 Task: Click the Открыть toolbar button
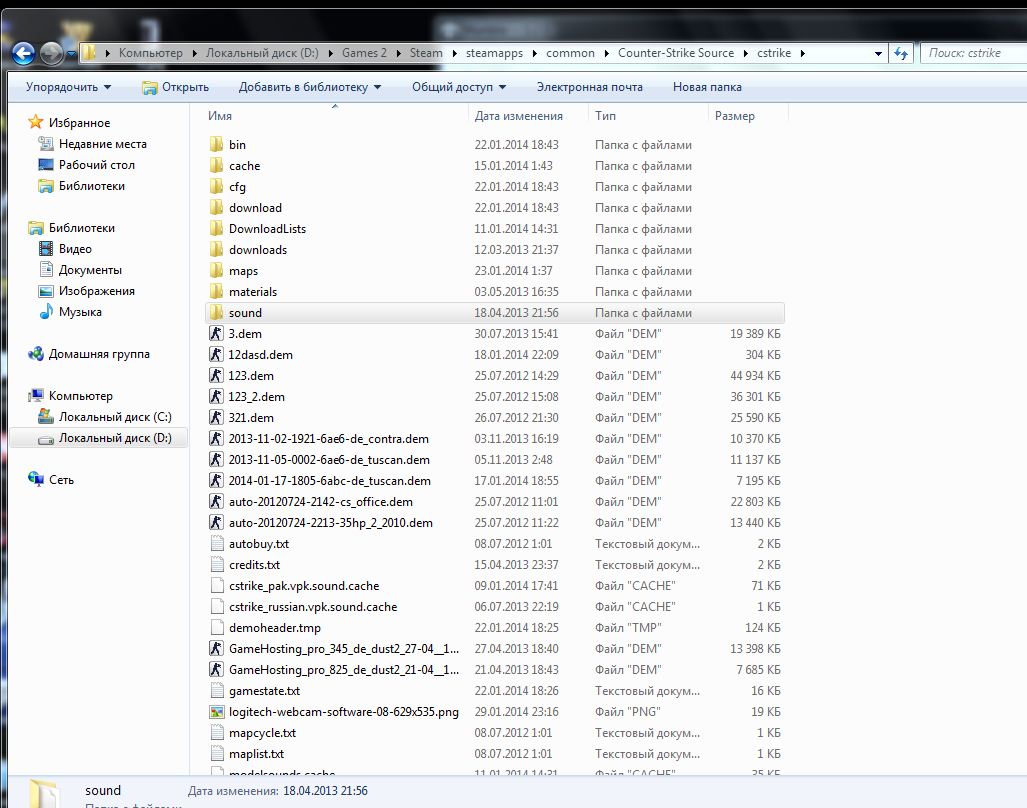click(x=176, y=87)
